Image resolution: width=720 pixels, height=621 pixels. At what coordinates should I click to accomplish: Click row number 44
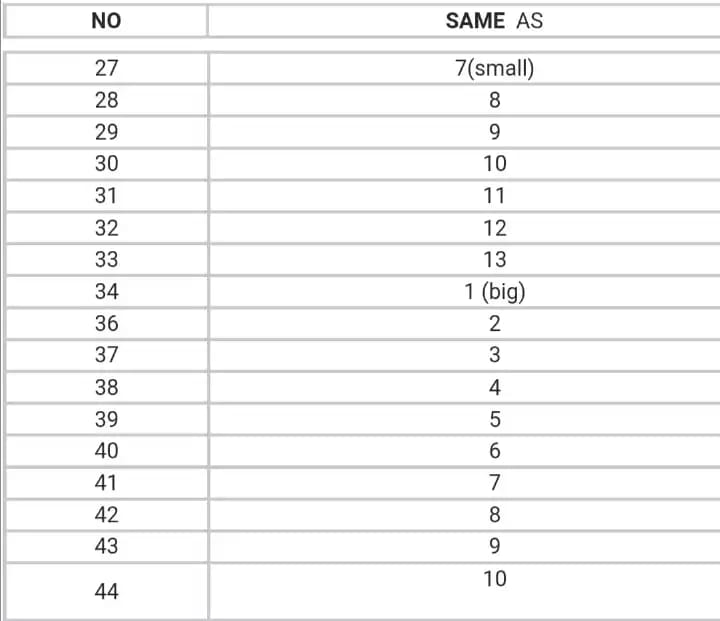(106, 592)
